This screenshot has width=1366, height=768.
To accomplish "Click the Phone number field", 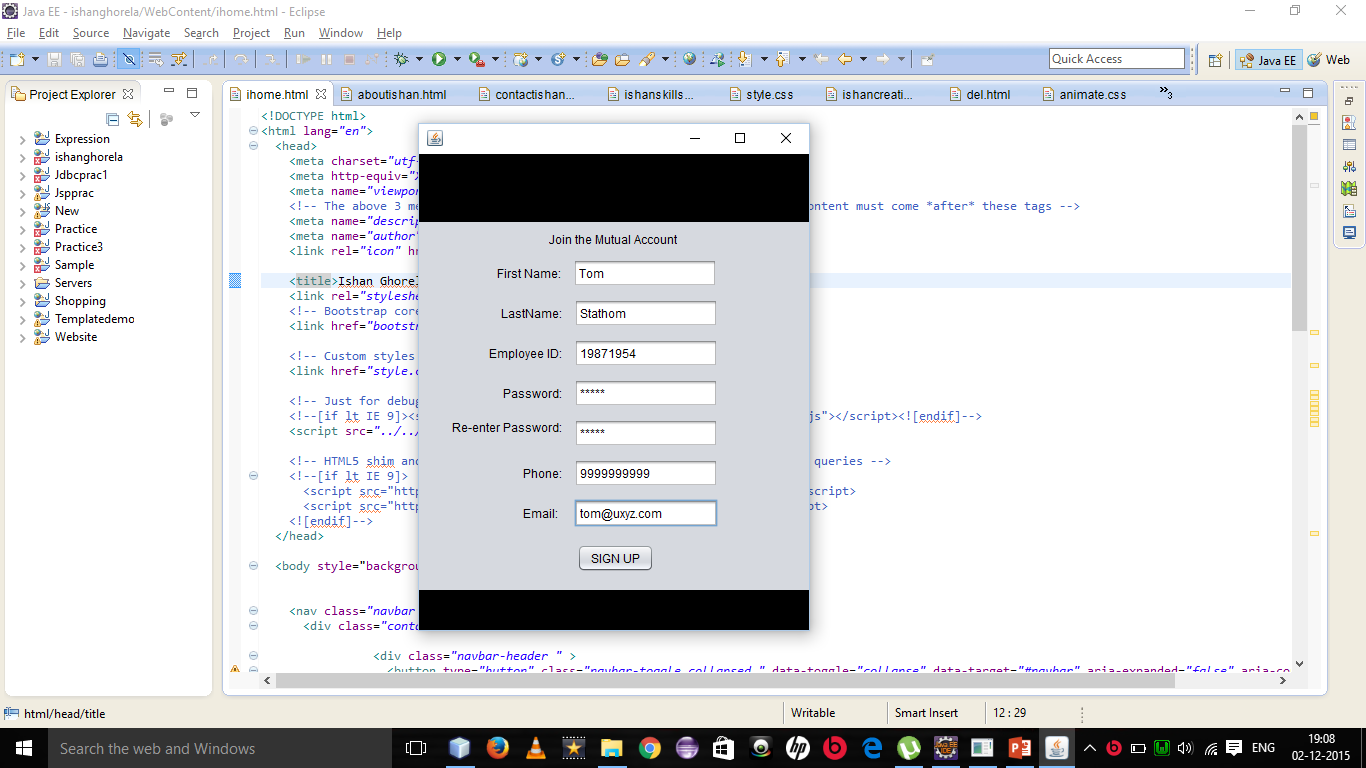I will [x=645, y=473].
